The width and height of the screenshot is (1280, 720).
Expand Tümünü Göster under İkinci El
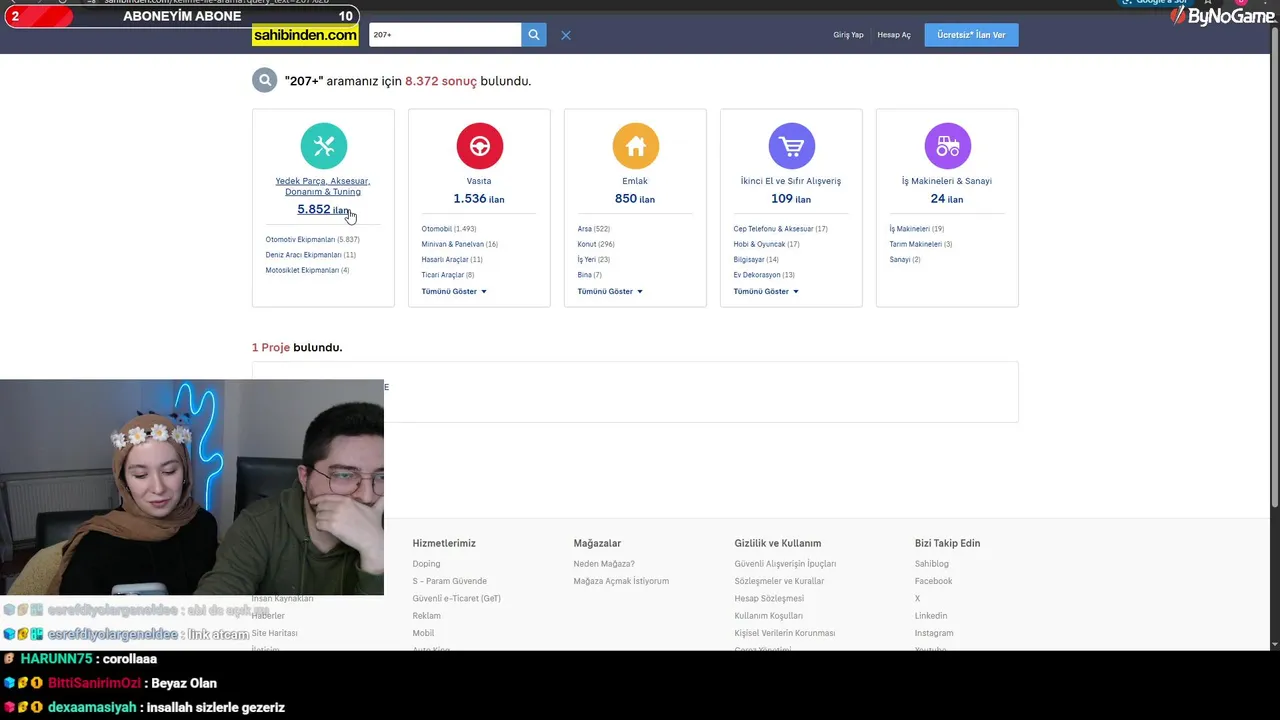[766, 291]
